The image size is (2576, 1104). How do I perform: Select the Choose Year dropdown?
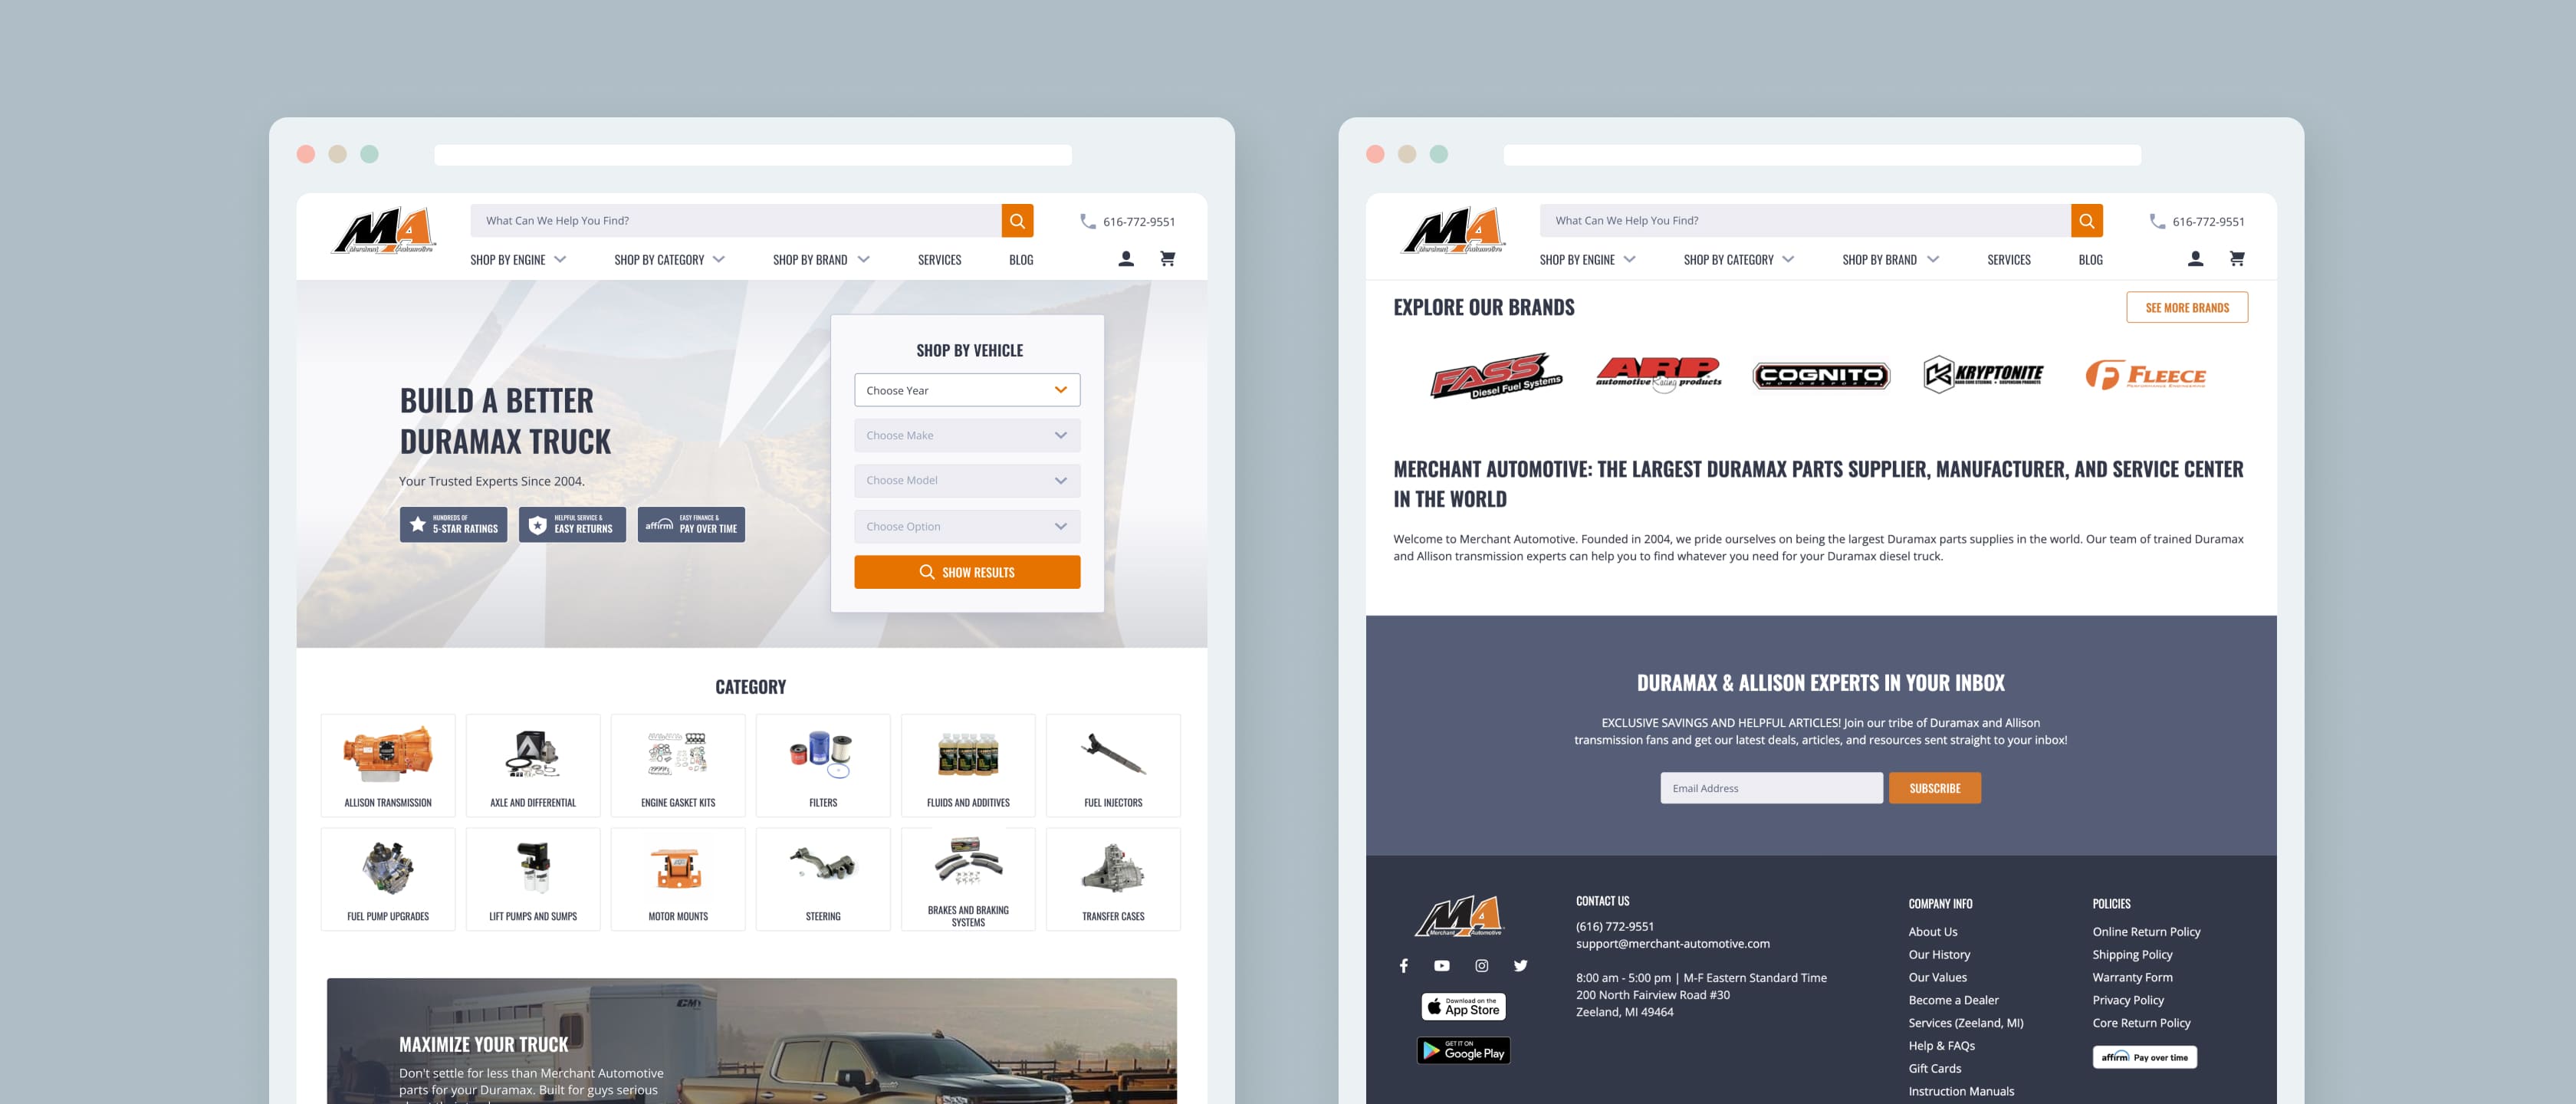point(966,389)
